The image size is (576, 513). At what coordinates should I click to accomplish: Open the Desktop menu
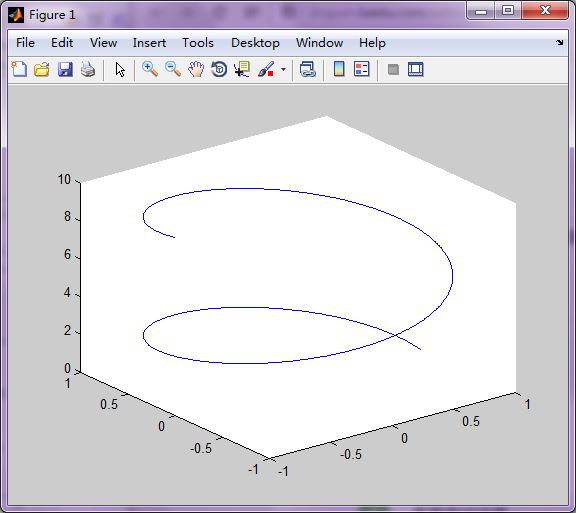(255, 43)
